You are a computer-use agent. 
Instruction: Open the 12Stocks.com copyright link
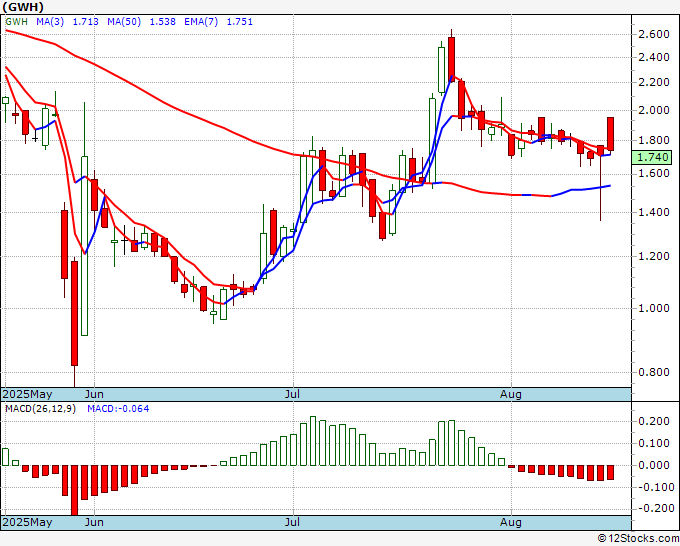(x=638, y=538)
